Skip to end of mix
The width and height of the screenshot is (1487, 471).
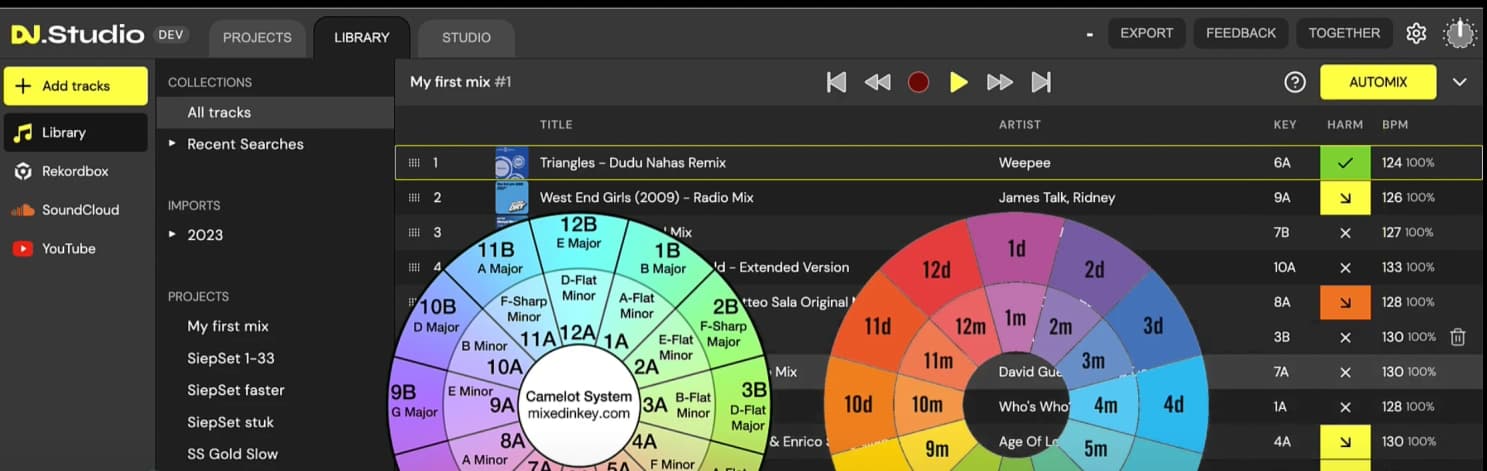click(x=1041, y=82)
